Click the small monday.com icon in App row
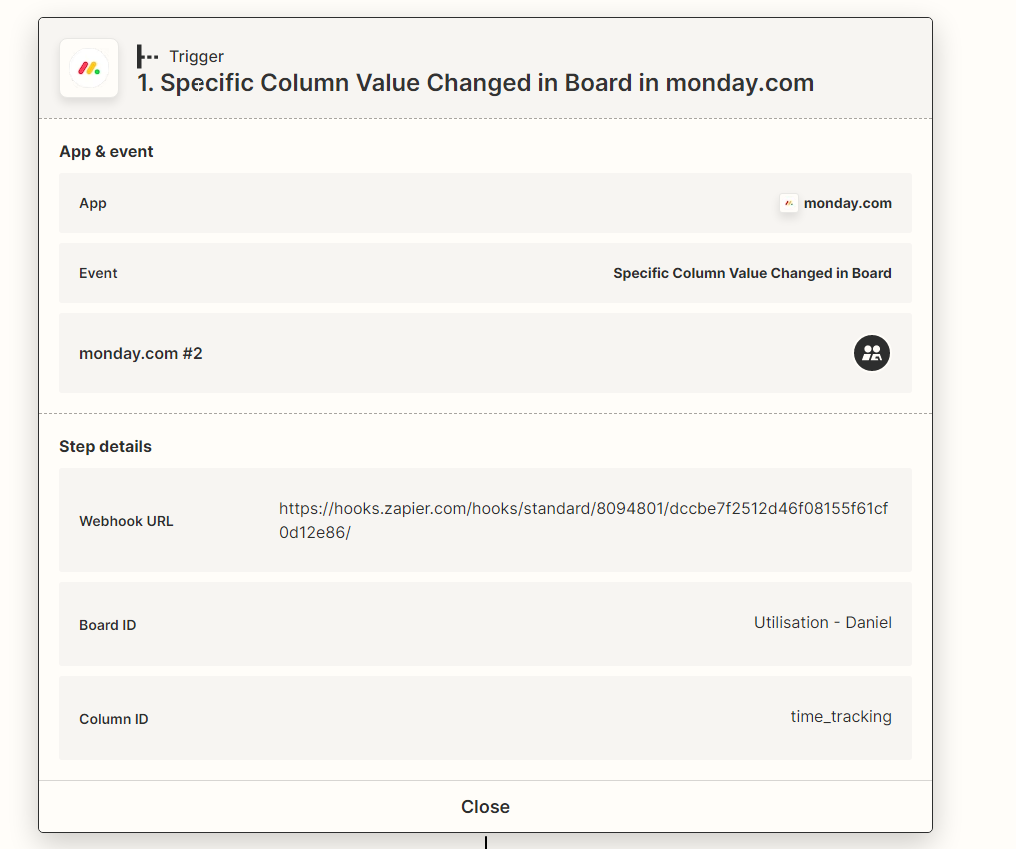The image size is (1016, 849). (x=789, y=203)
